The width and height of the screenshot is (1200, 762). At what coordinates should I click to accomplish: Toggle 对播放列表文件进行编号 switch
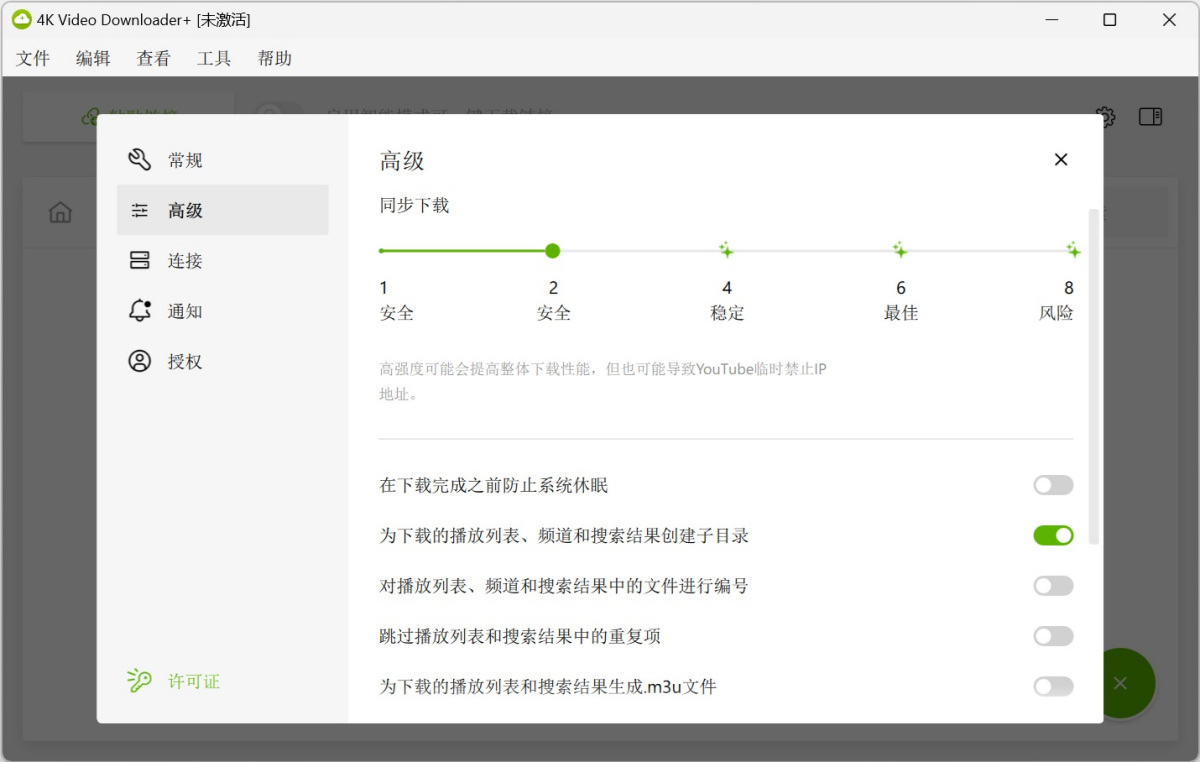1053,586
